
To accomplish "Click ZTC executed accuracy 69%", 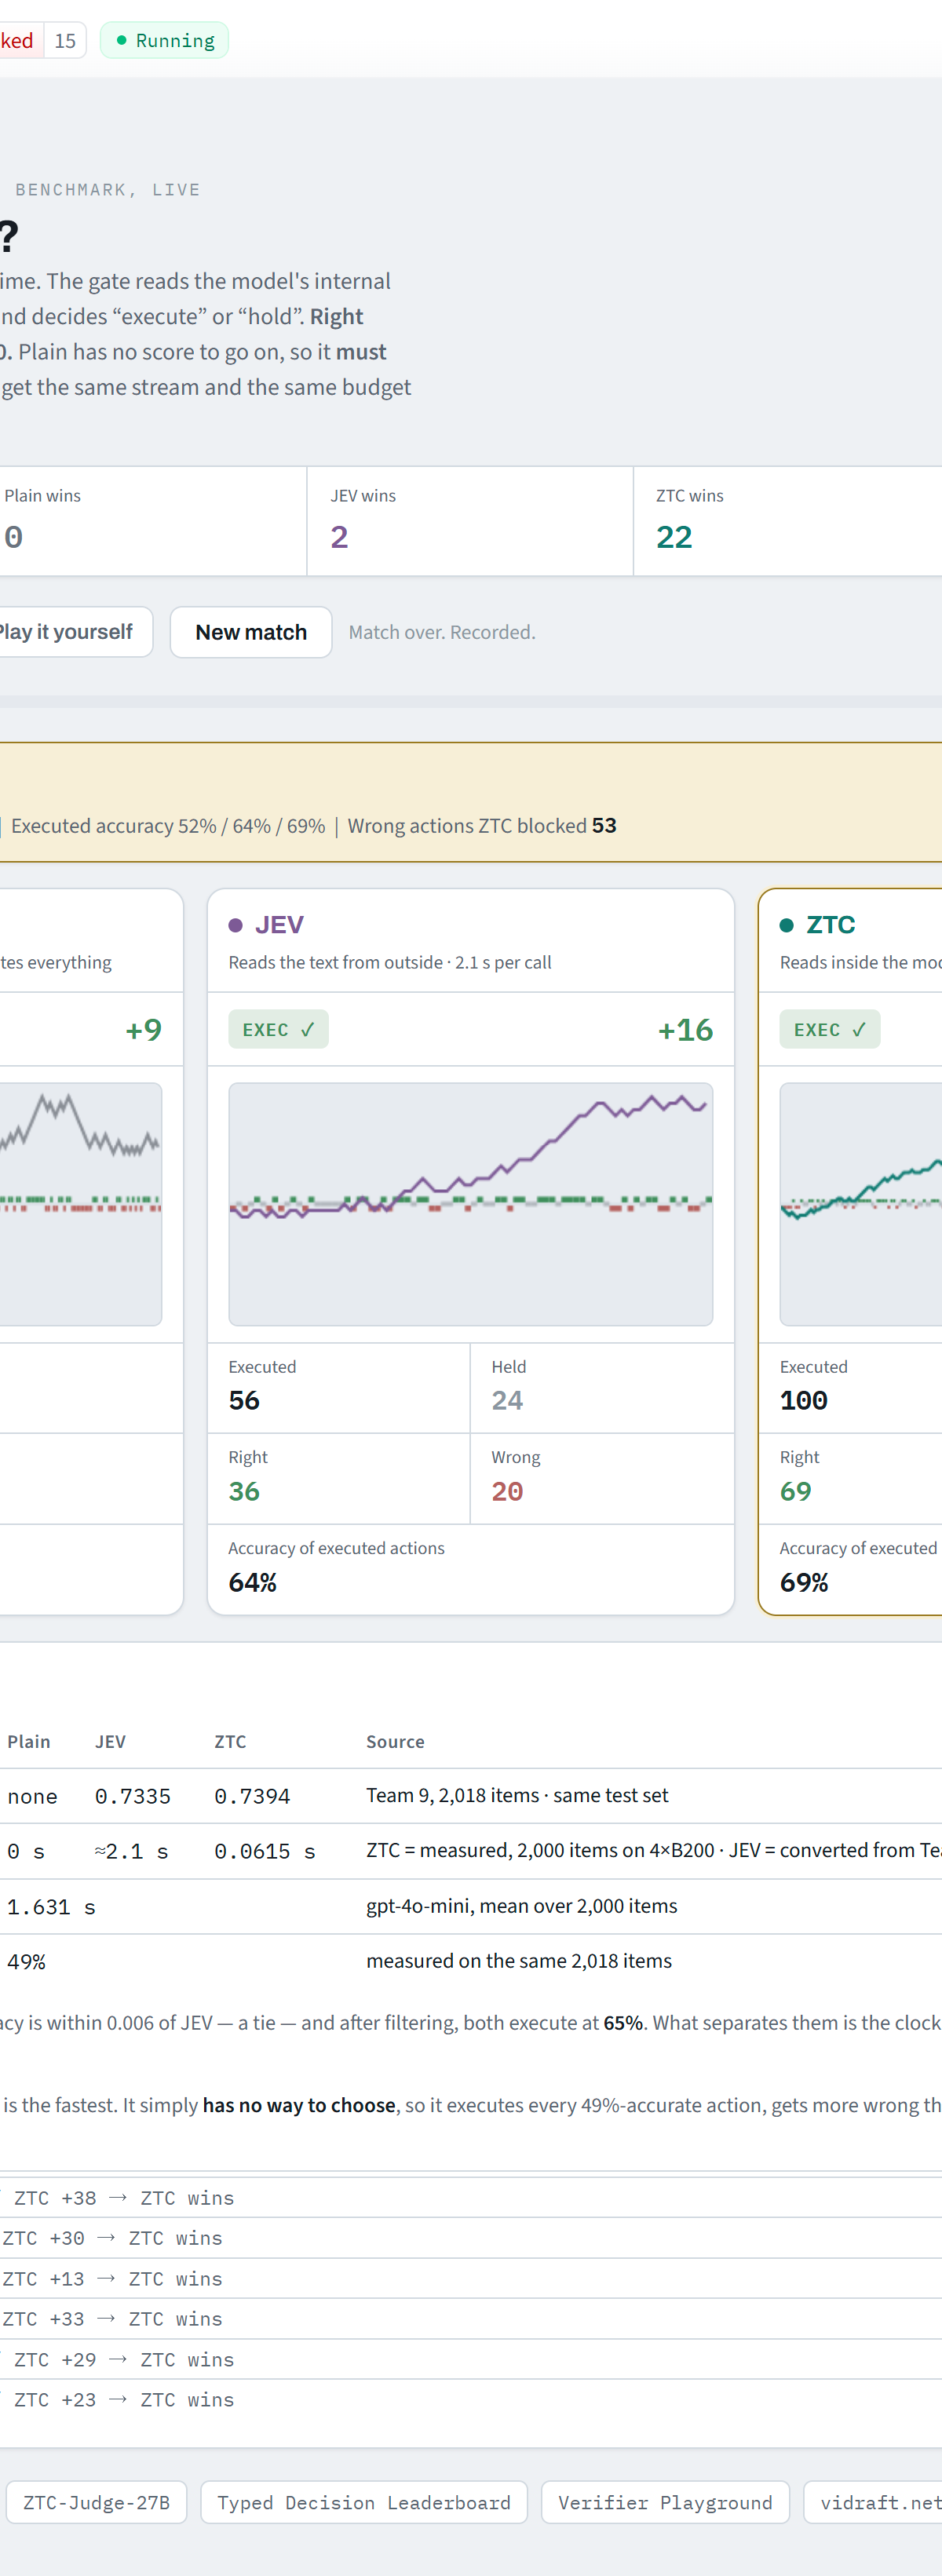I will pyautogui.click(x=804, y=1582).
